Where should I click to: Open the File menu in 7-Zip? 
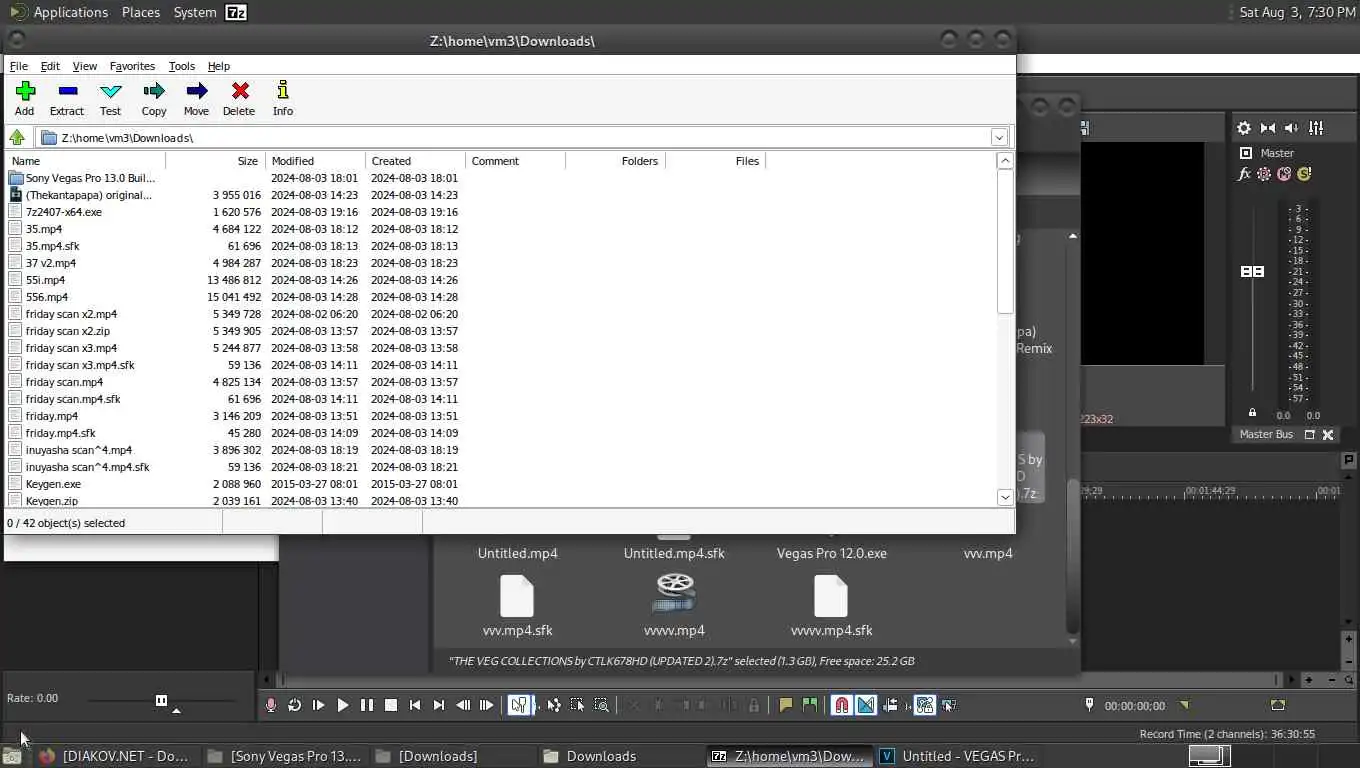pyautogui.click(x=19, y=66)
